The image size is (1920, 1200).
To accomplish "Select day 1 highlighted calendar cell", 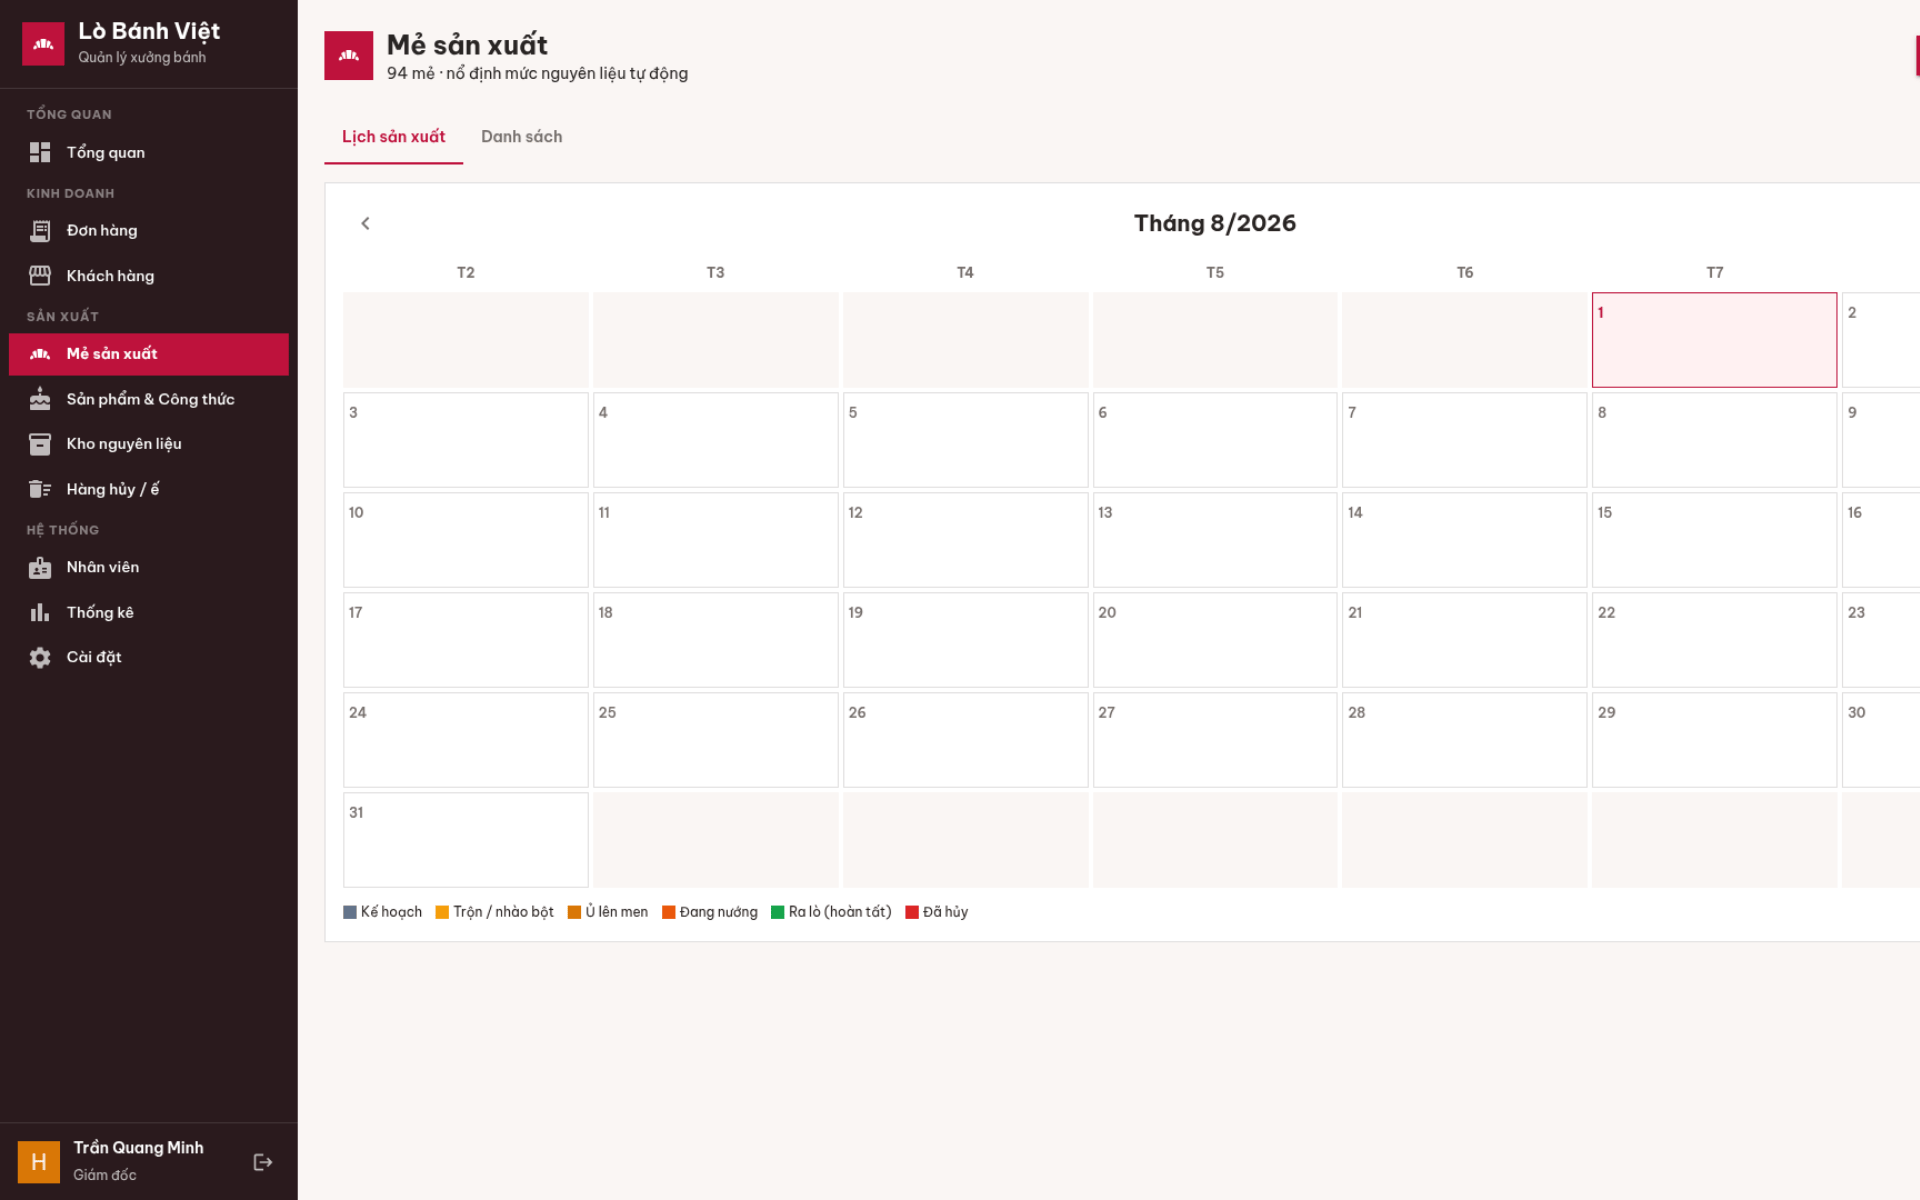I will pyautogui.click(x=1714, y=340).
